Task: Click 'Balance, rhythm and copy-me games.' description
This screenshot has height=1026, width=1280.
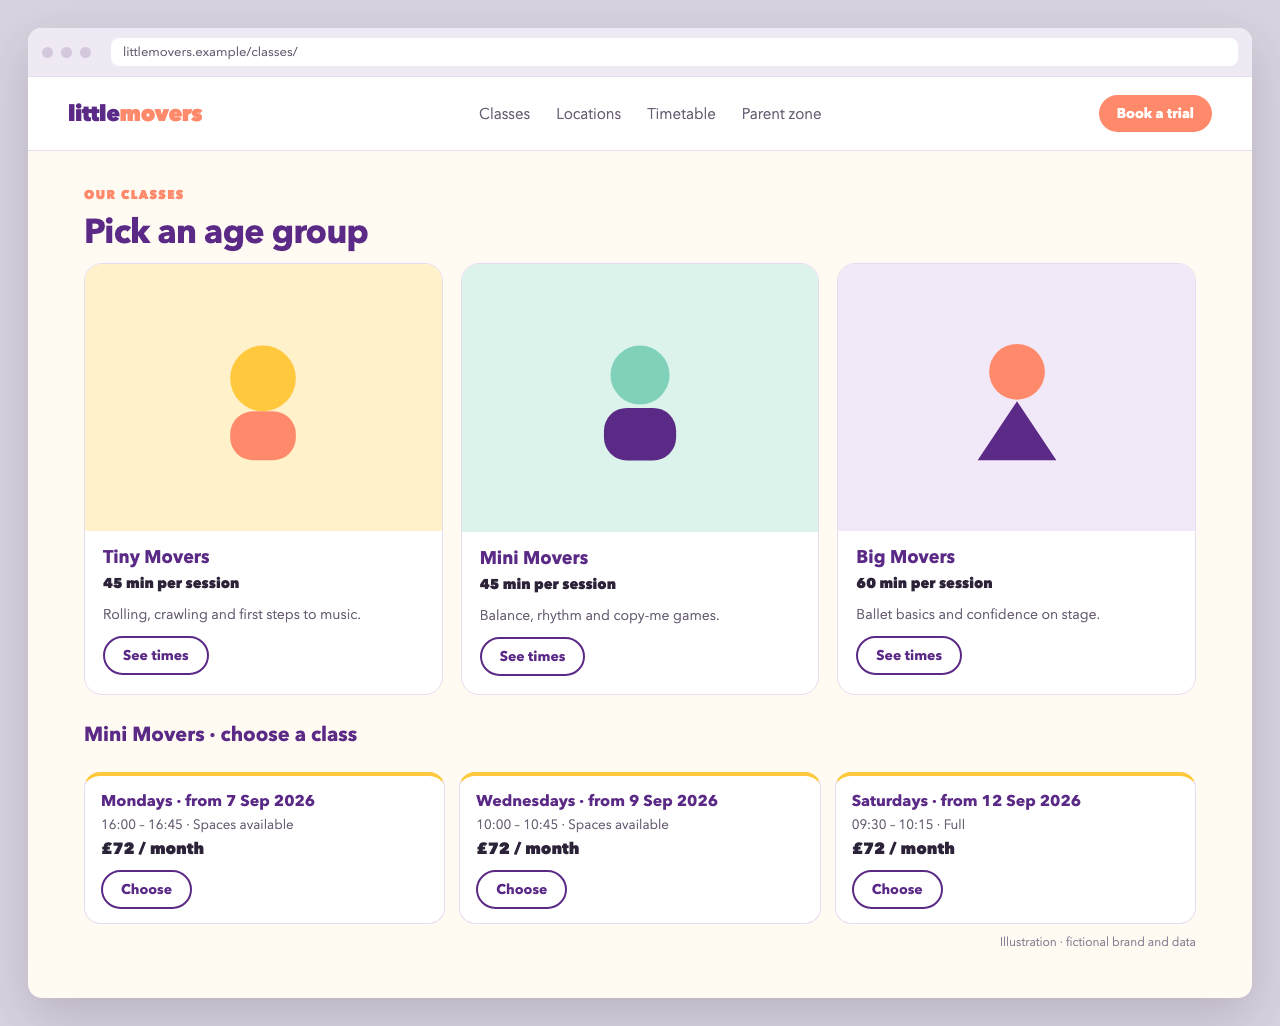Action: [x=600, y=616]
